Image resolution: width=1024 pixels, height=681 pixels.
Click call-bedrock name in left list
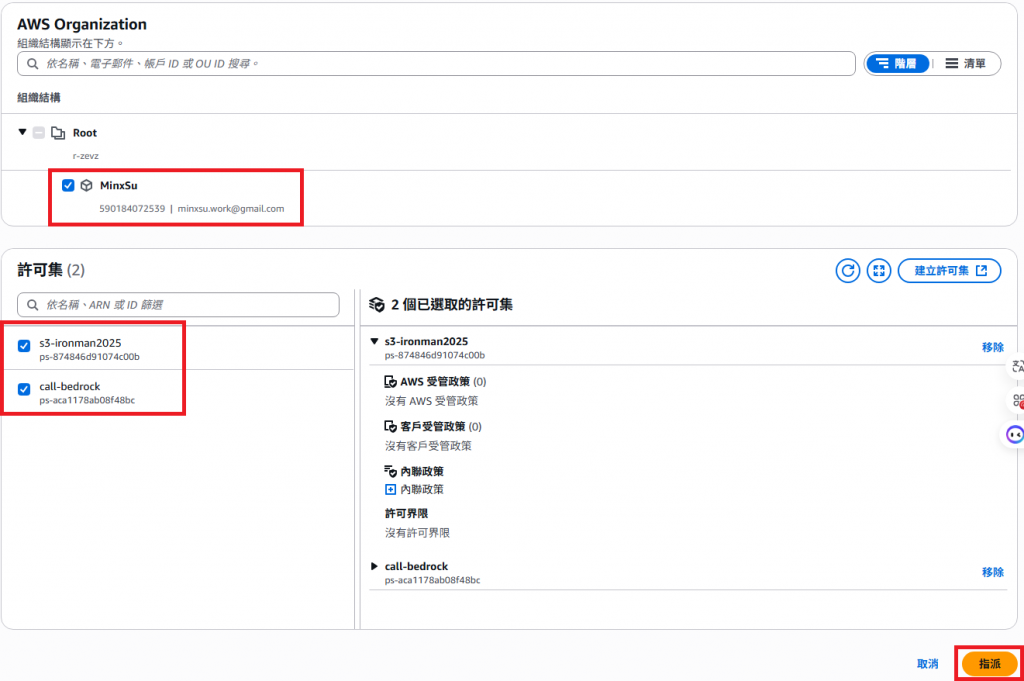[69, 387]
